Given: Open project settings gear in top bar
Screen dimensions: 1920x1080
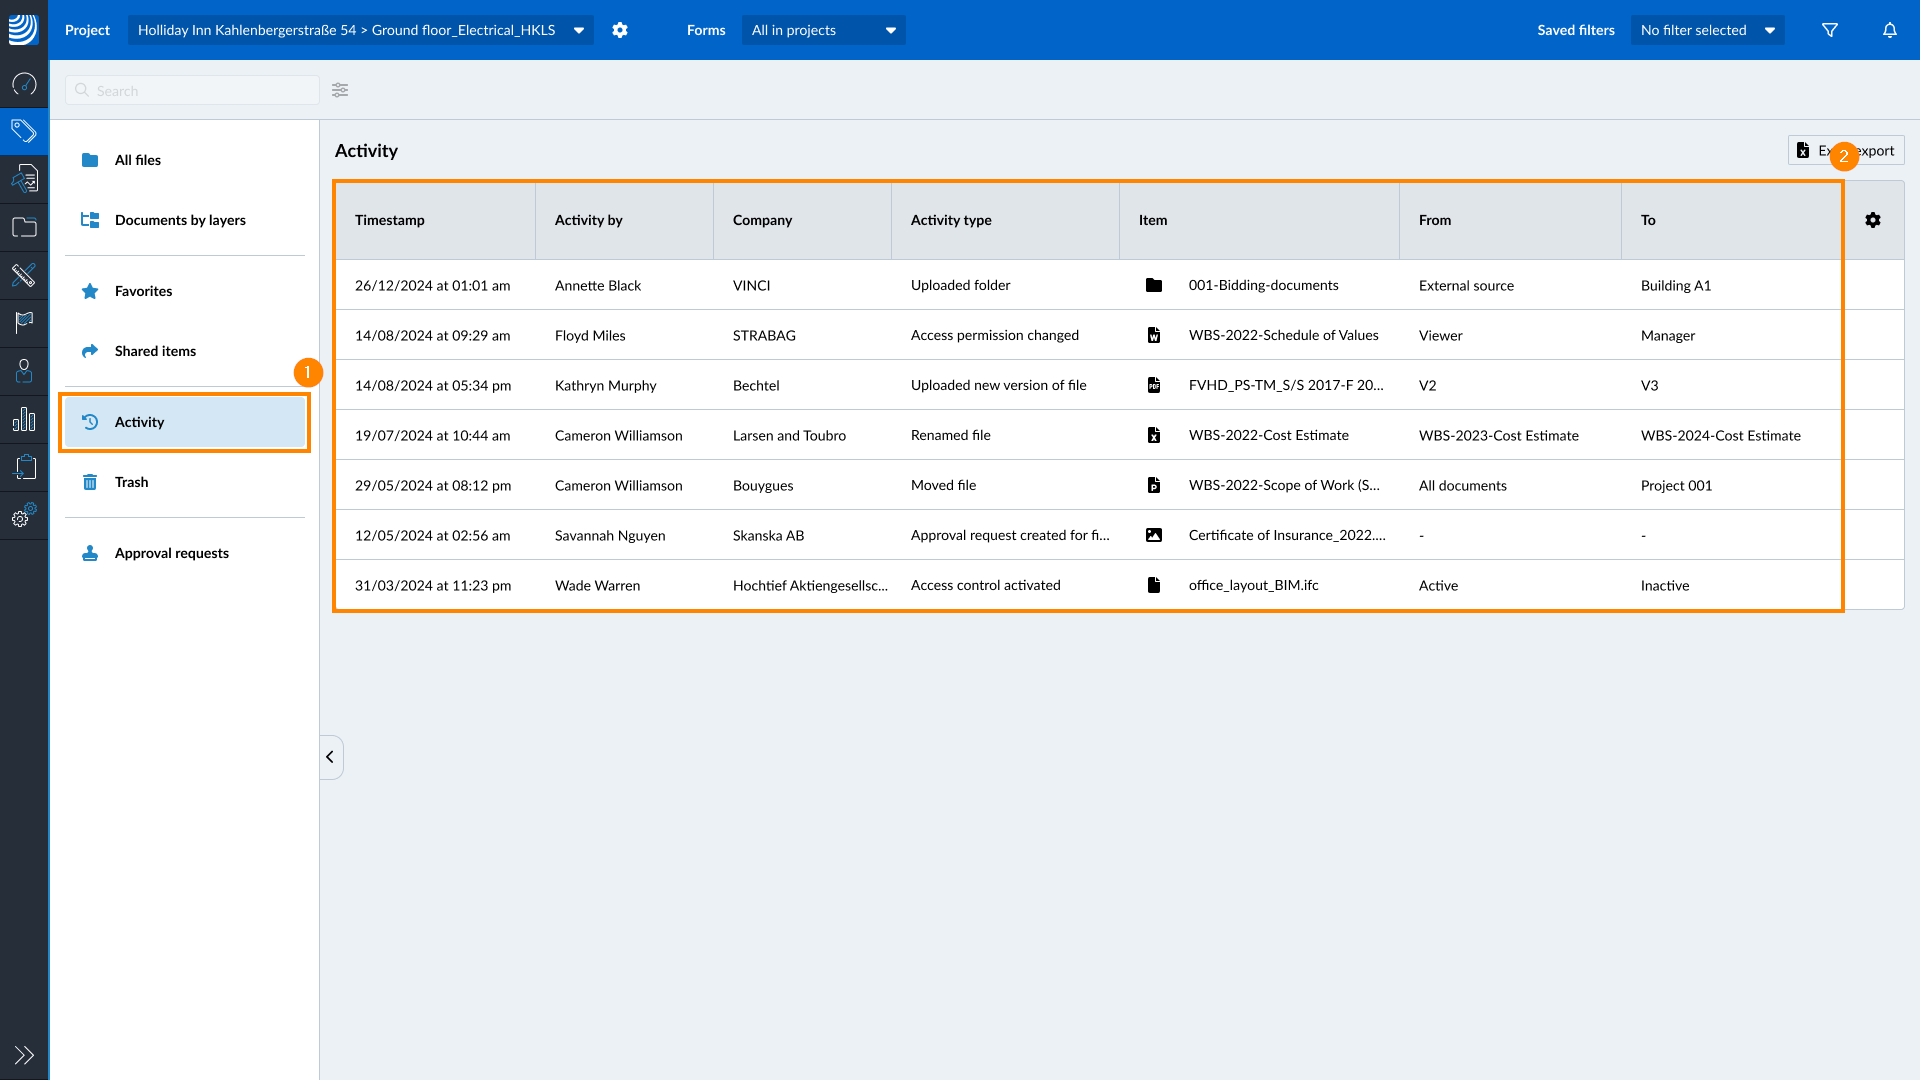Looking at the screenshot, I should click(x=620, y=30).
